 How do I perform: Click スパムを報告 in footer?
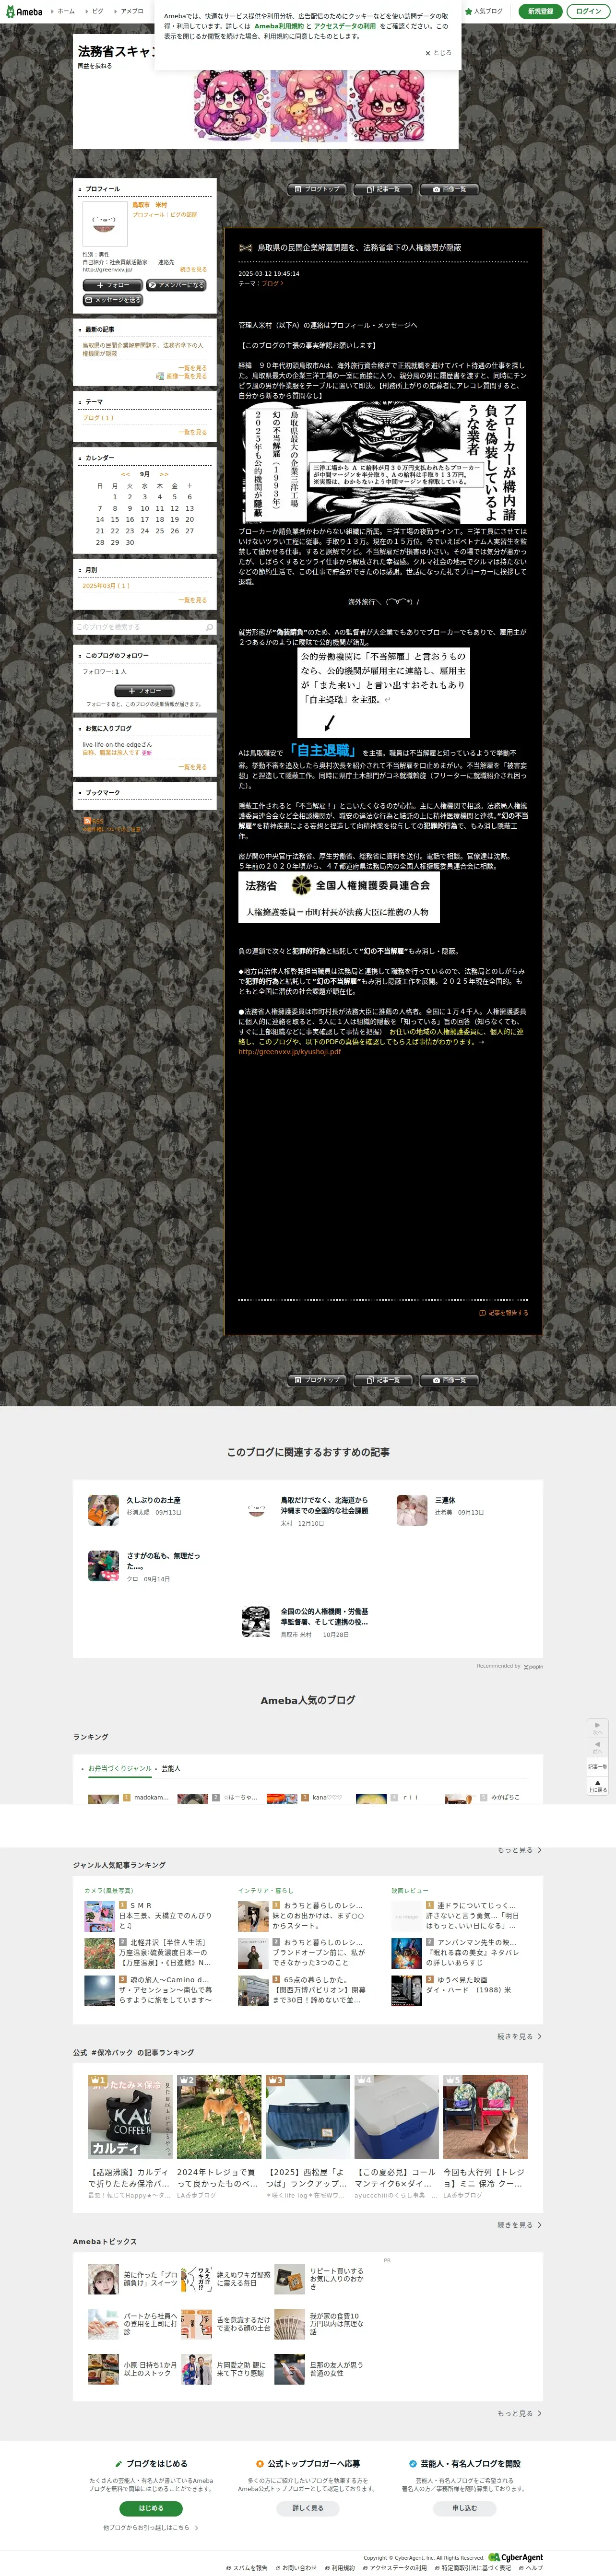pyautogui.click(x=247, y=2567)
